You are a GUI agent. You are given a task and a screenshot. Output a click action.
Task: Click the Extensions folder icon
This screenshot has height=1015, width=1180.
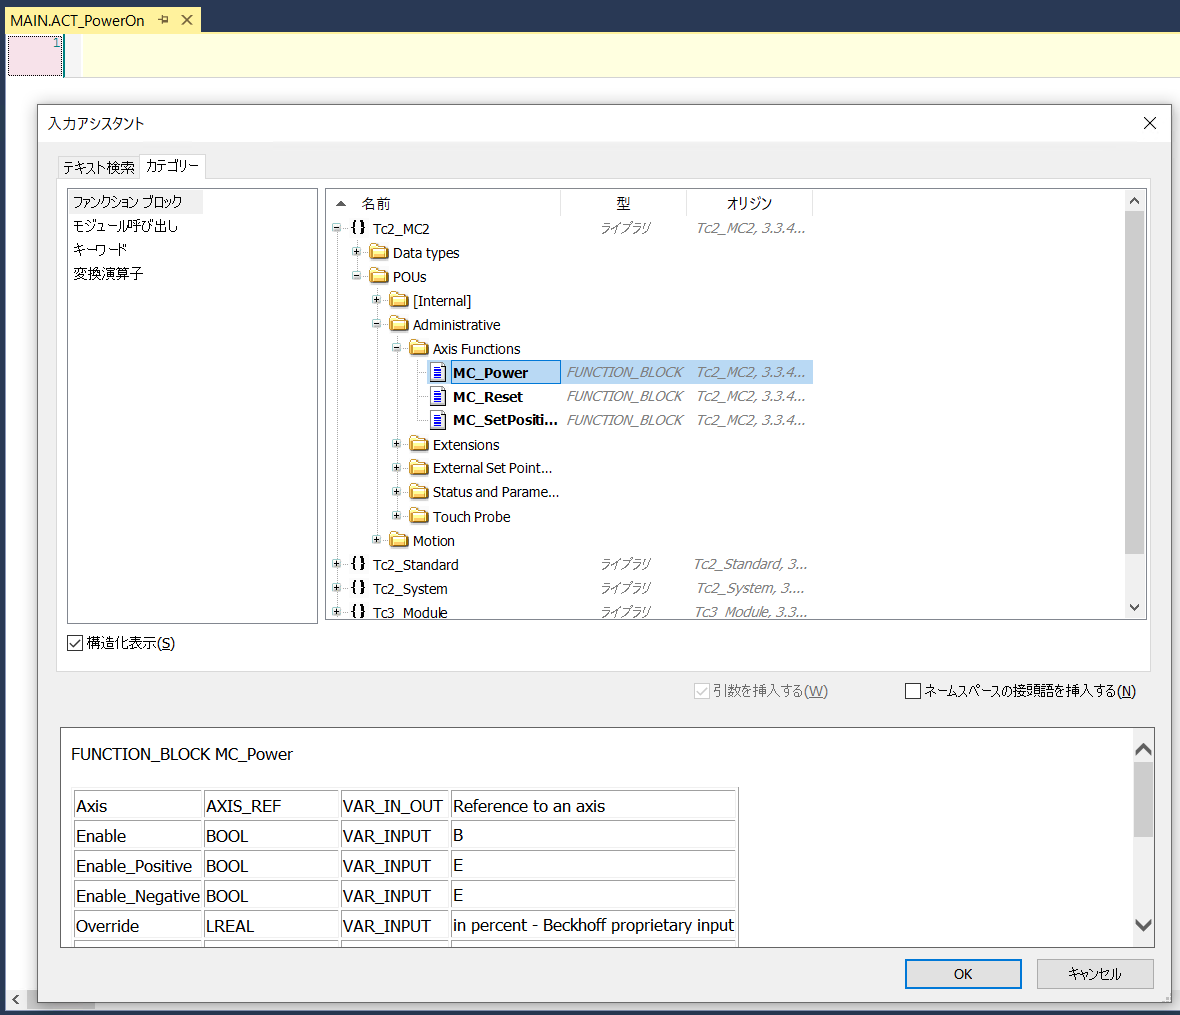[419, 444]
